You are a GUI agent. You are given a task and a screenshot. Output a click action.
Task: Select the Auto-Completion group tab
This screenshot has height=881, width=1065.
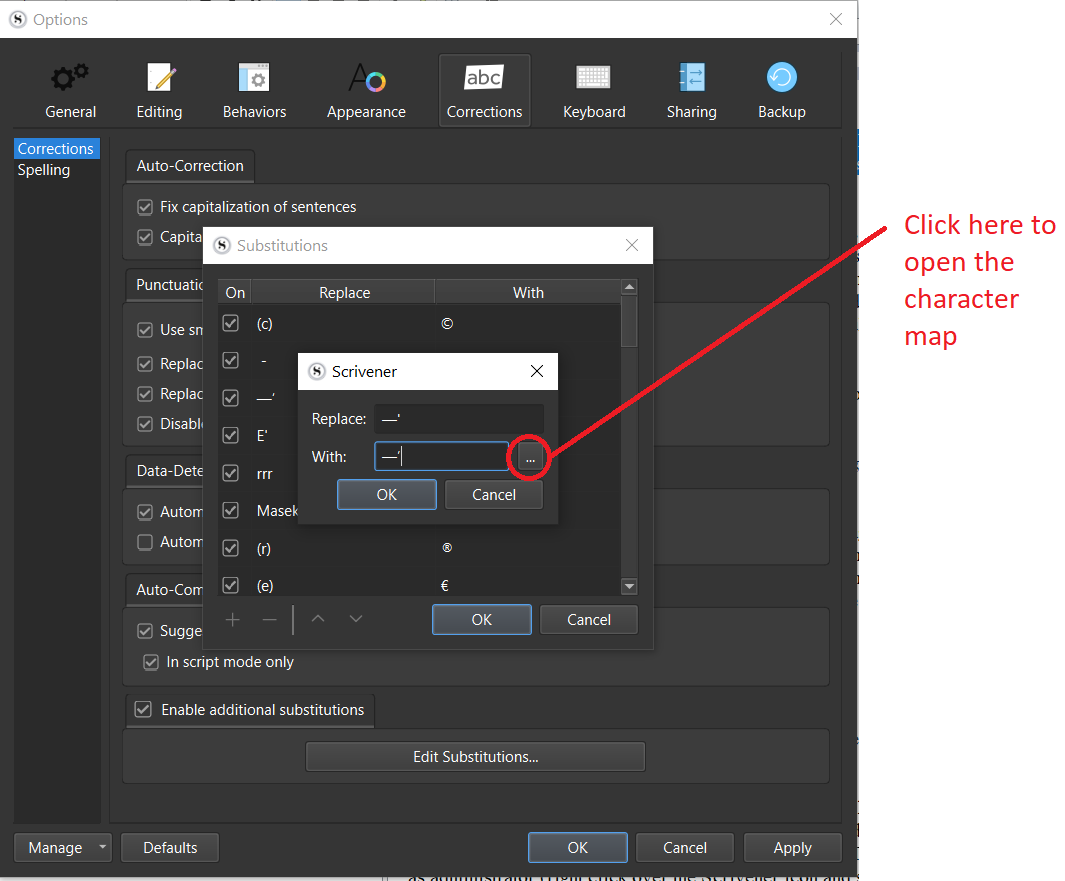point(165,590)
